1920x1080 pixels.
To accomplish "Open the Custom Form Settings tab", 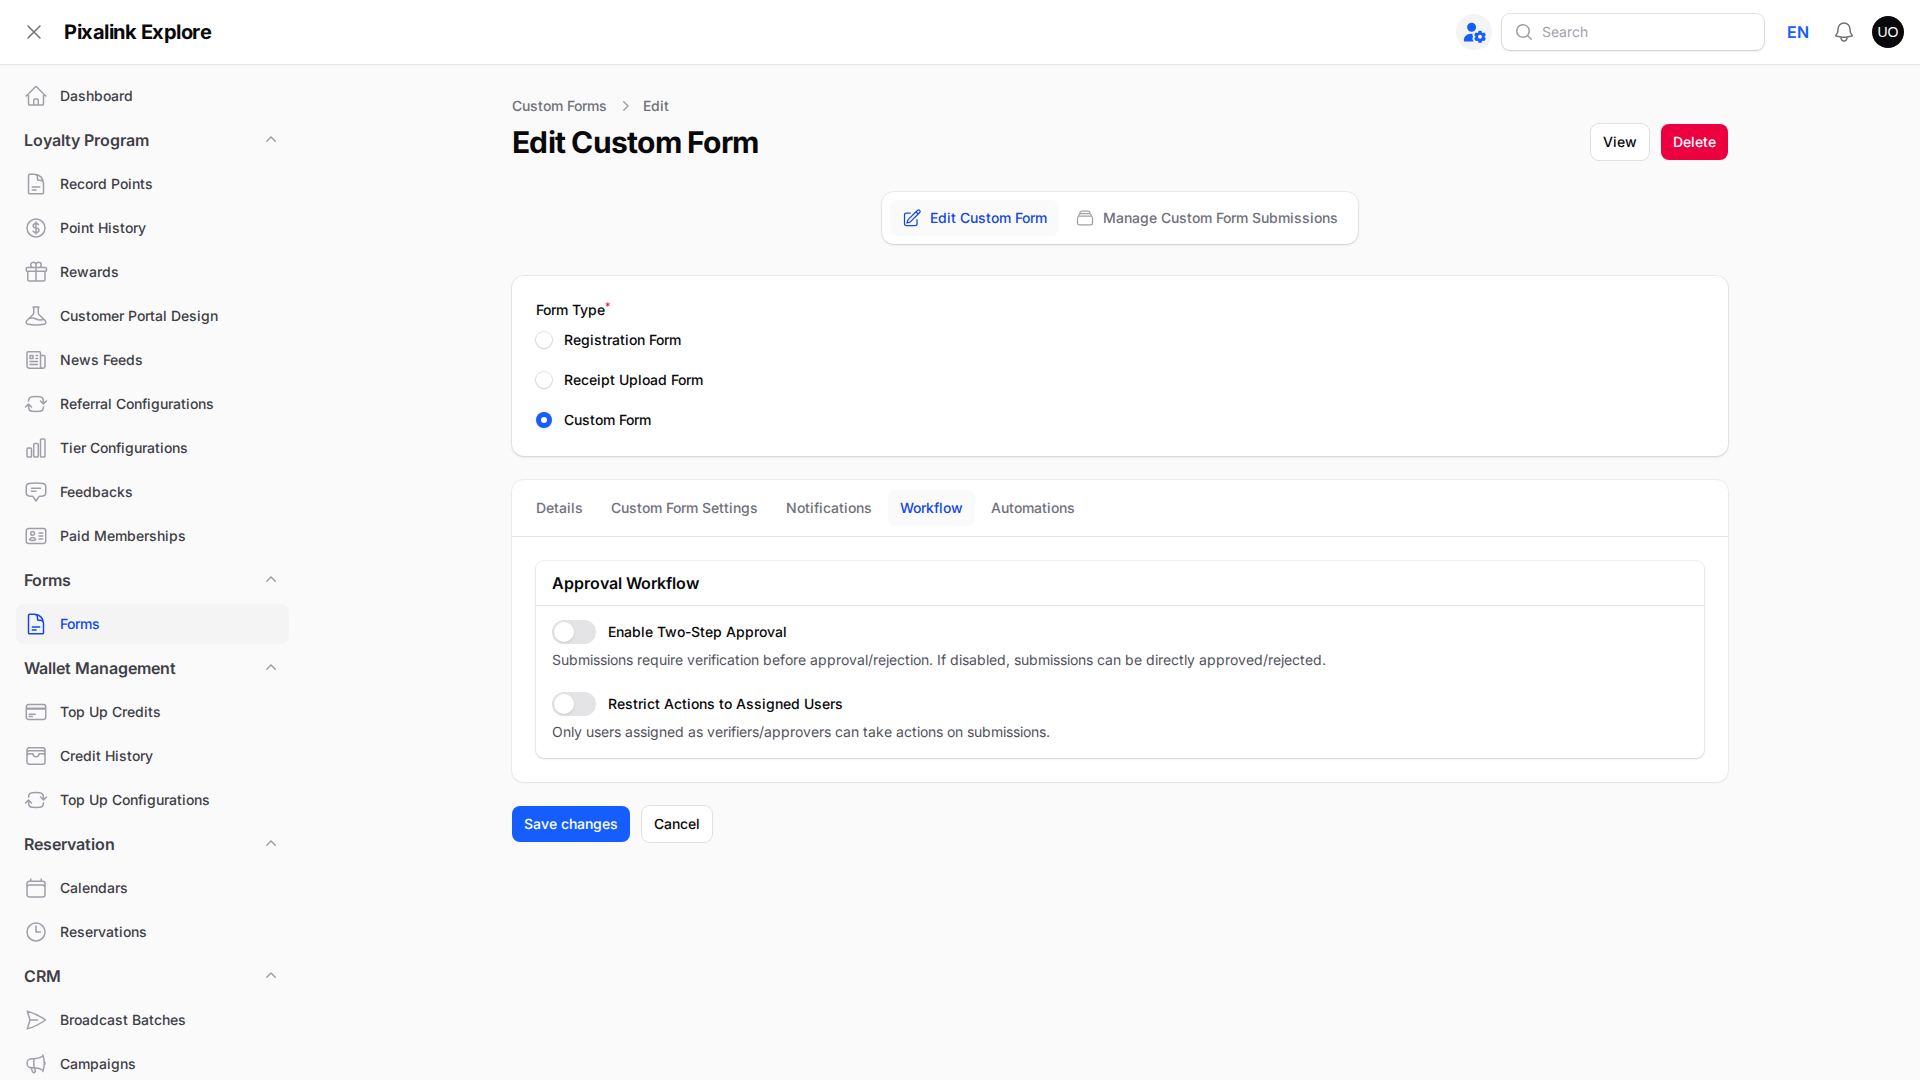I will (x=684, y=508).
